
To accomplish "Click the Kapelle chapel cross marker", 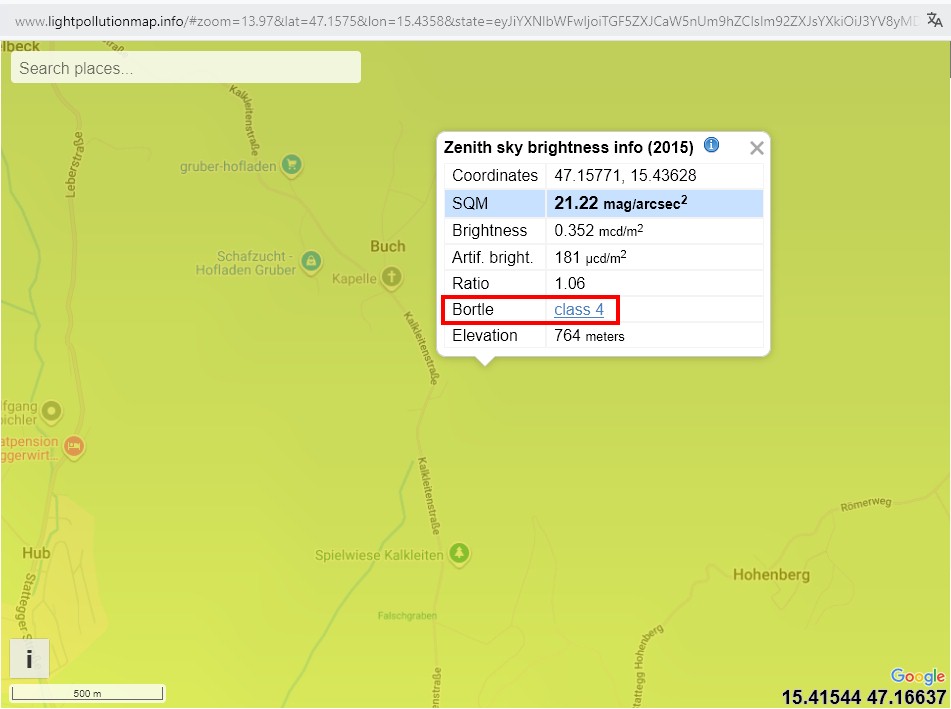I will pos(393,277).
